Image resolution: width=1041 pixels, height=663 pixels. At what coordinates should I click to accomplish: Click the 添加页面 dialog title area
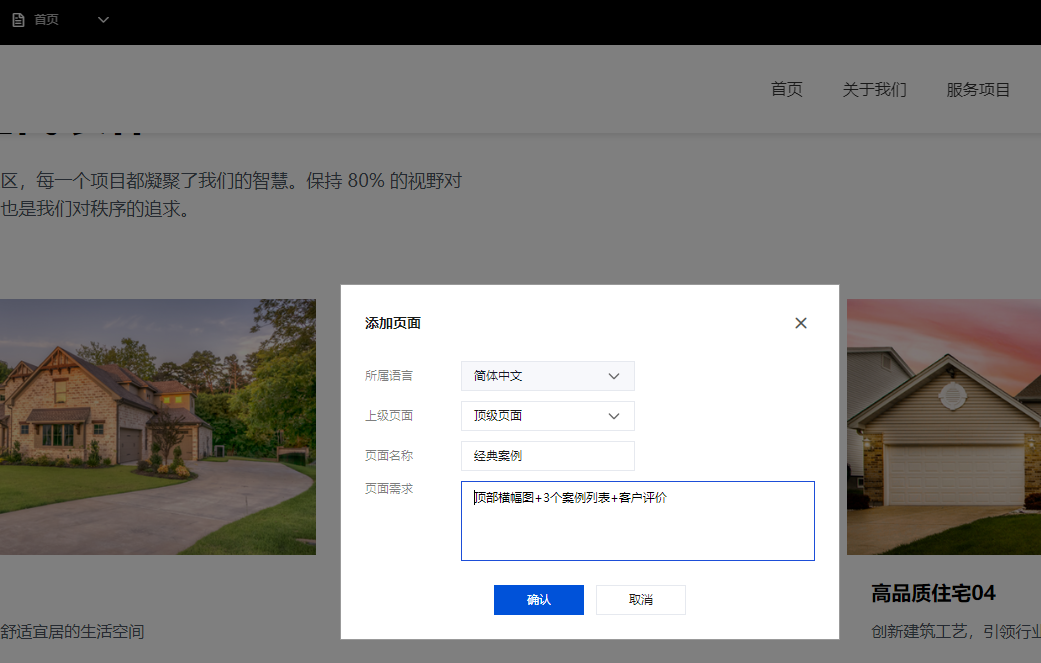390,323
